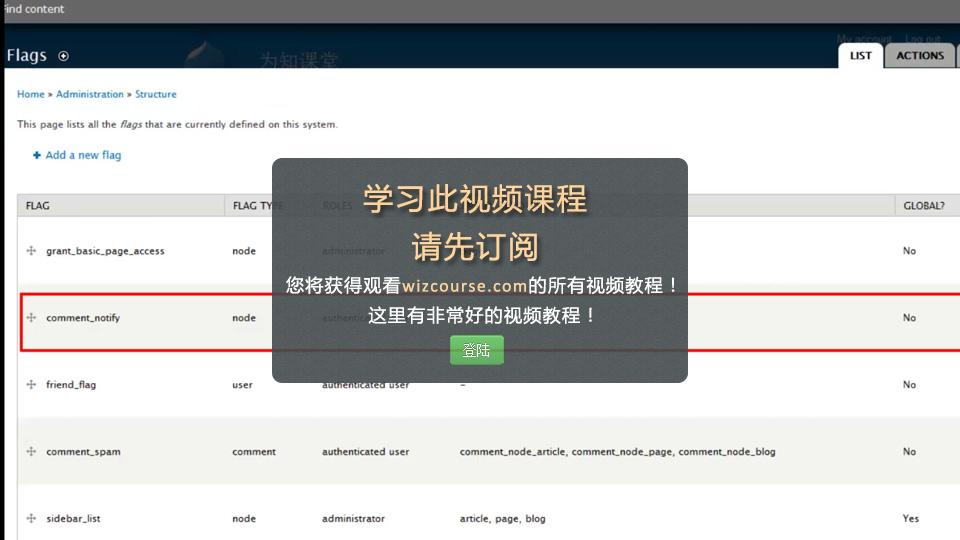
Task: Click 'No' global value for comment_spam
Action: coord(909,451)
